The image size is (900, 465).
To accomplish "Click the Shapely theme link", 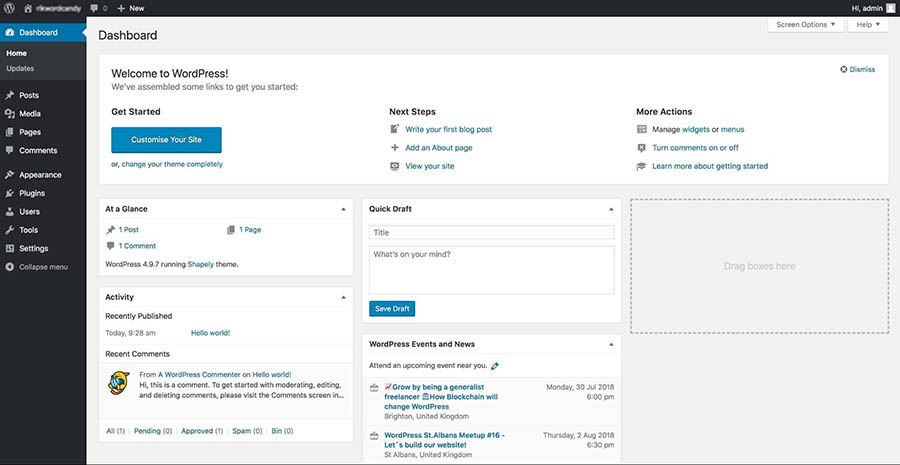I will click(x=200, y=265).
